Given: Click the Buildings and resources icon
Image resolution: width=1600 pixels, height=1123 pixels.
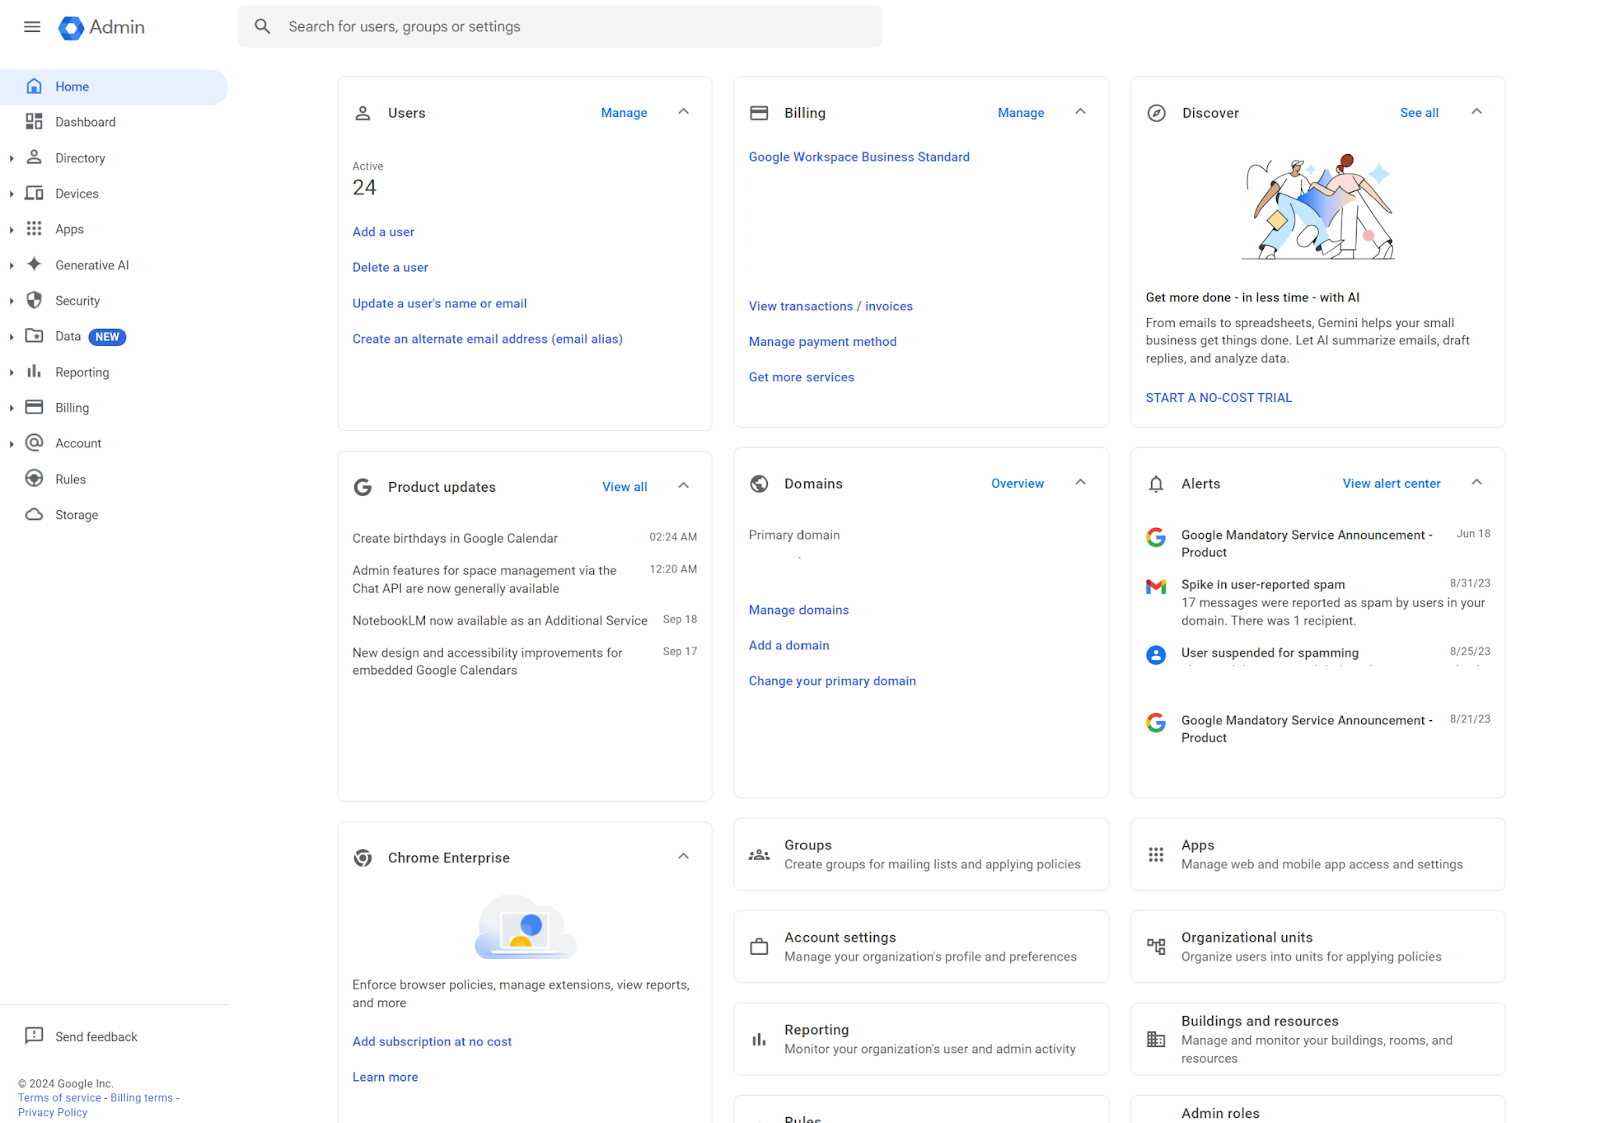Looking at the screenshot, I should point(1156,1039).
